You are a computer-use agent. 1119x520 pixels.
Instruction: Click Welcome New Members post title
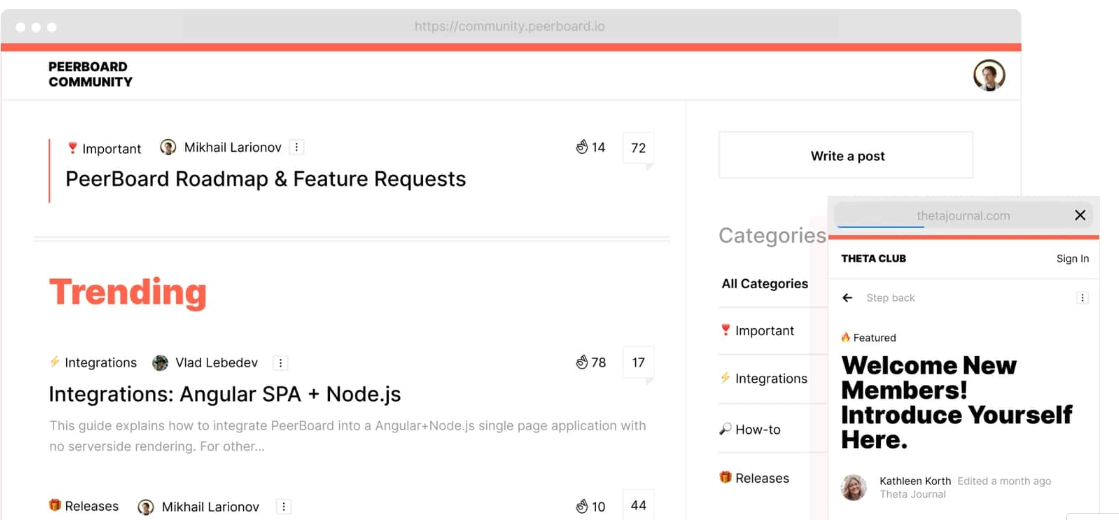(956, 402)
